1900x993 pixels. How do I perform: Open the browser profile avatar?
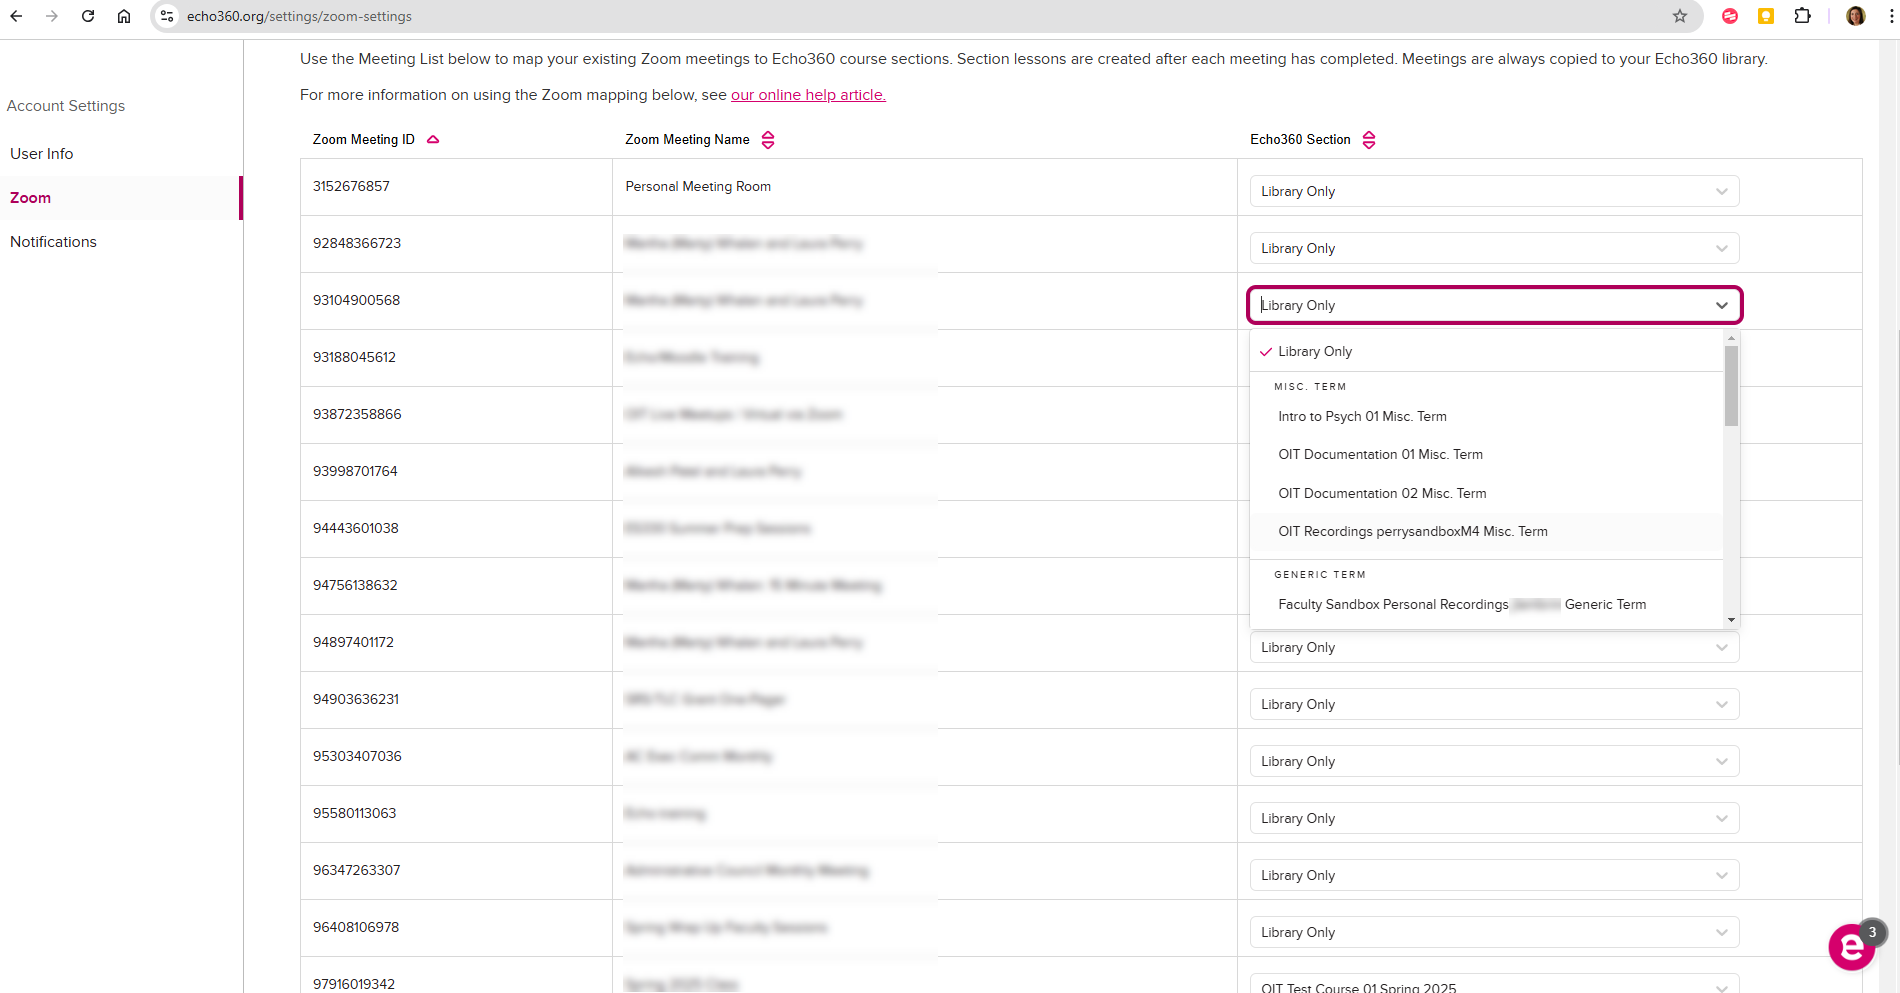point(1856,16)
